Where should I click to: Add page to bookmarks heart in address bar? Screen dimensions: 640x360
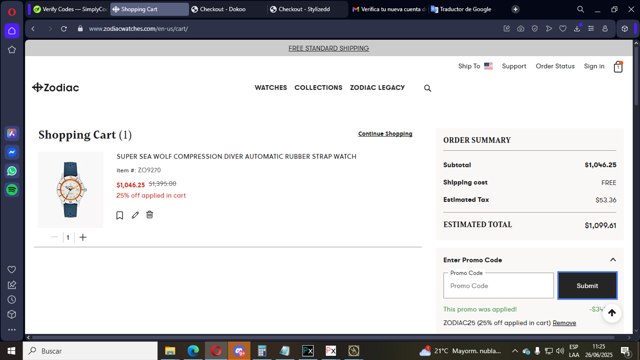click(x=563, y=29)
